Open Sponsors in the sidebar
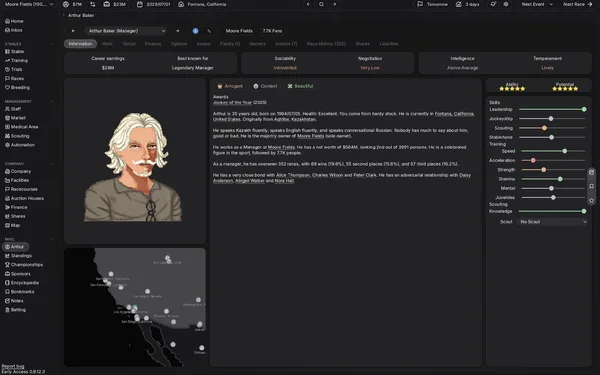 (x=18, y=274)
